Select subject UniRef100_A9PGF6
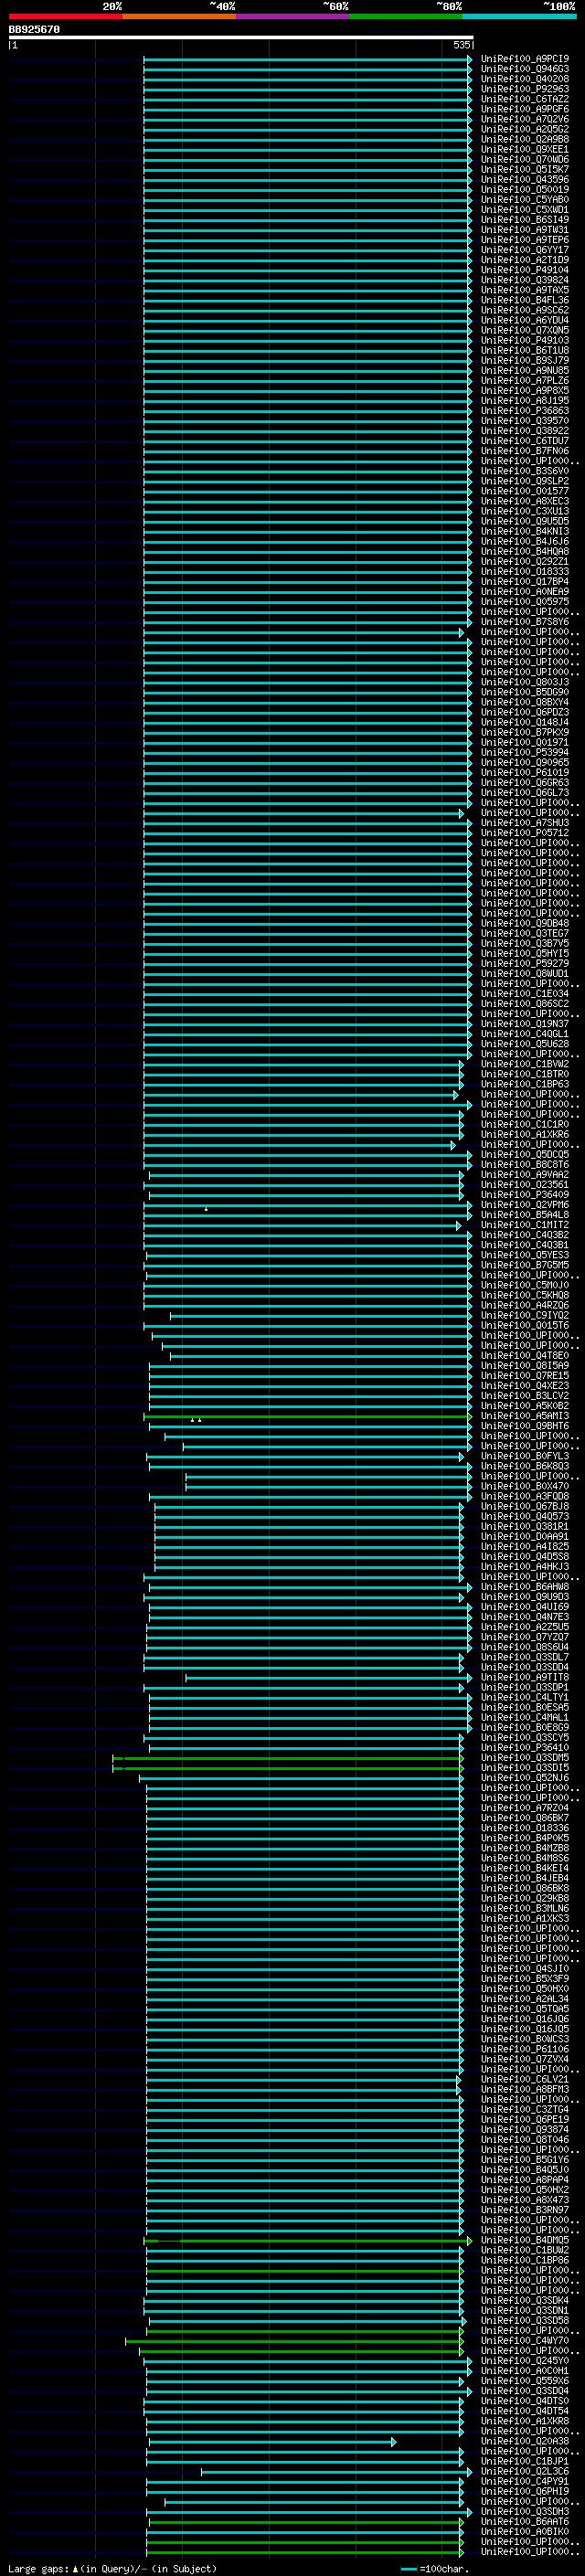The width and height of the screenshot is (585, 2576). point(525,109)
